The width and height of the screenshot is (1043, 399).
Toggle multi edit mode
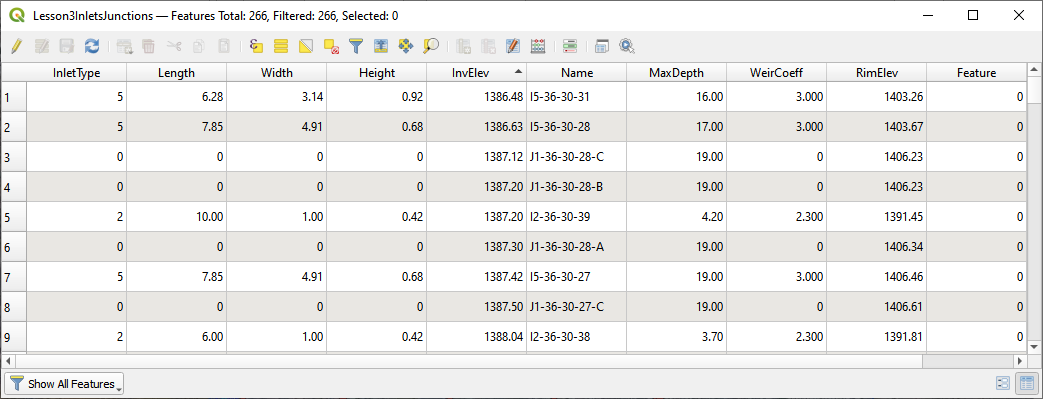coord(42,46)
